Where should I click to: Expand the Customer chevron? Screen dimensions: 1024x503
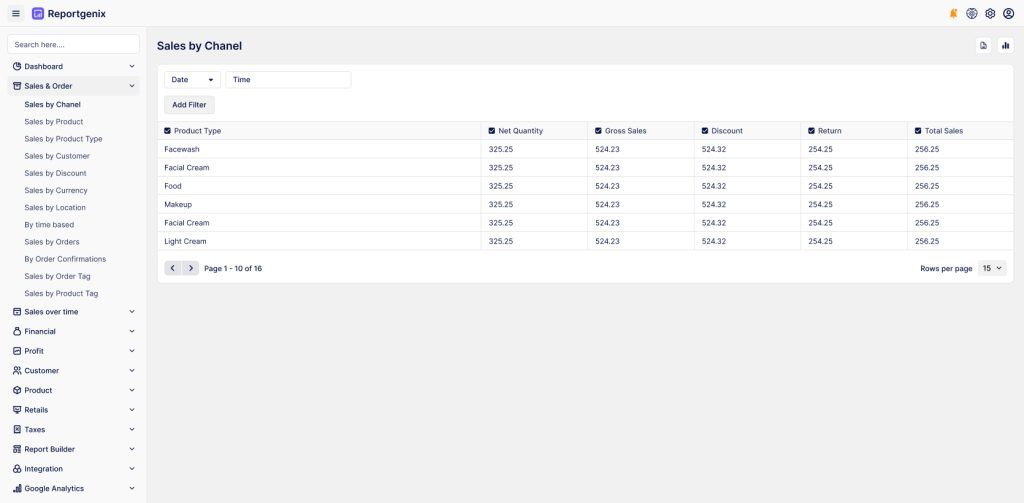tap(132, 370)
